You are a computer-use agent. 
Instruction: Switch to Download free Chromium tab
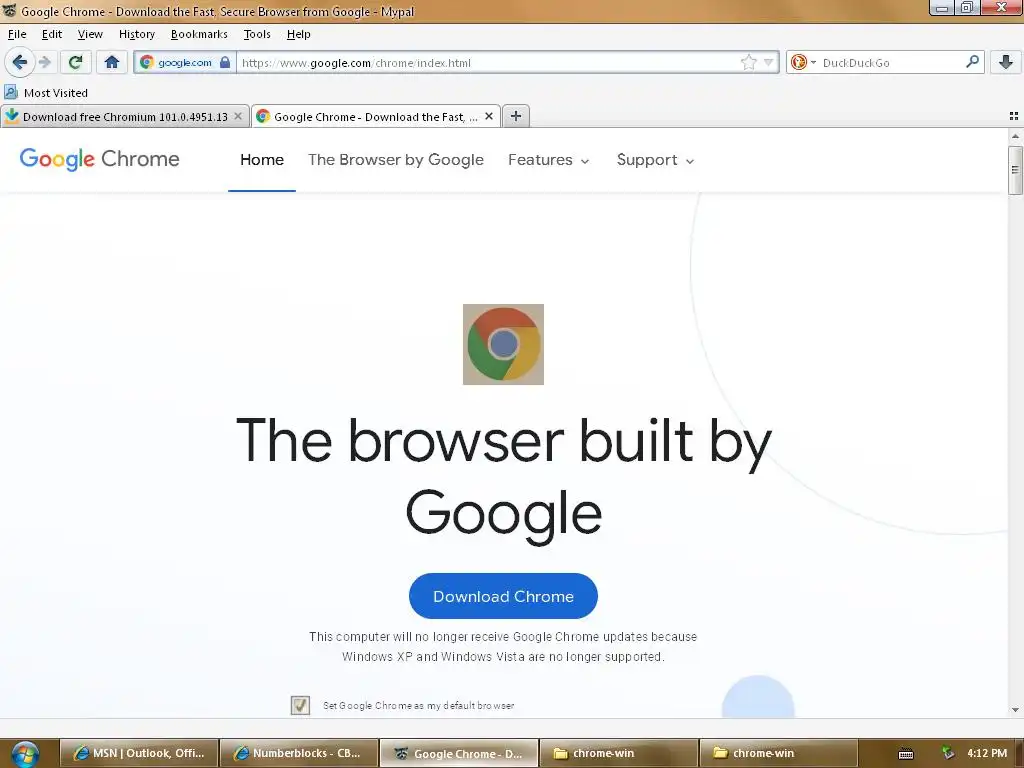(125, 117)
